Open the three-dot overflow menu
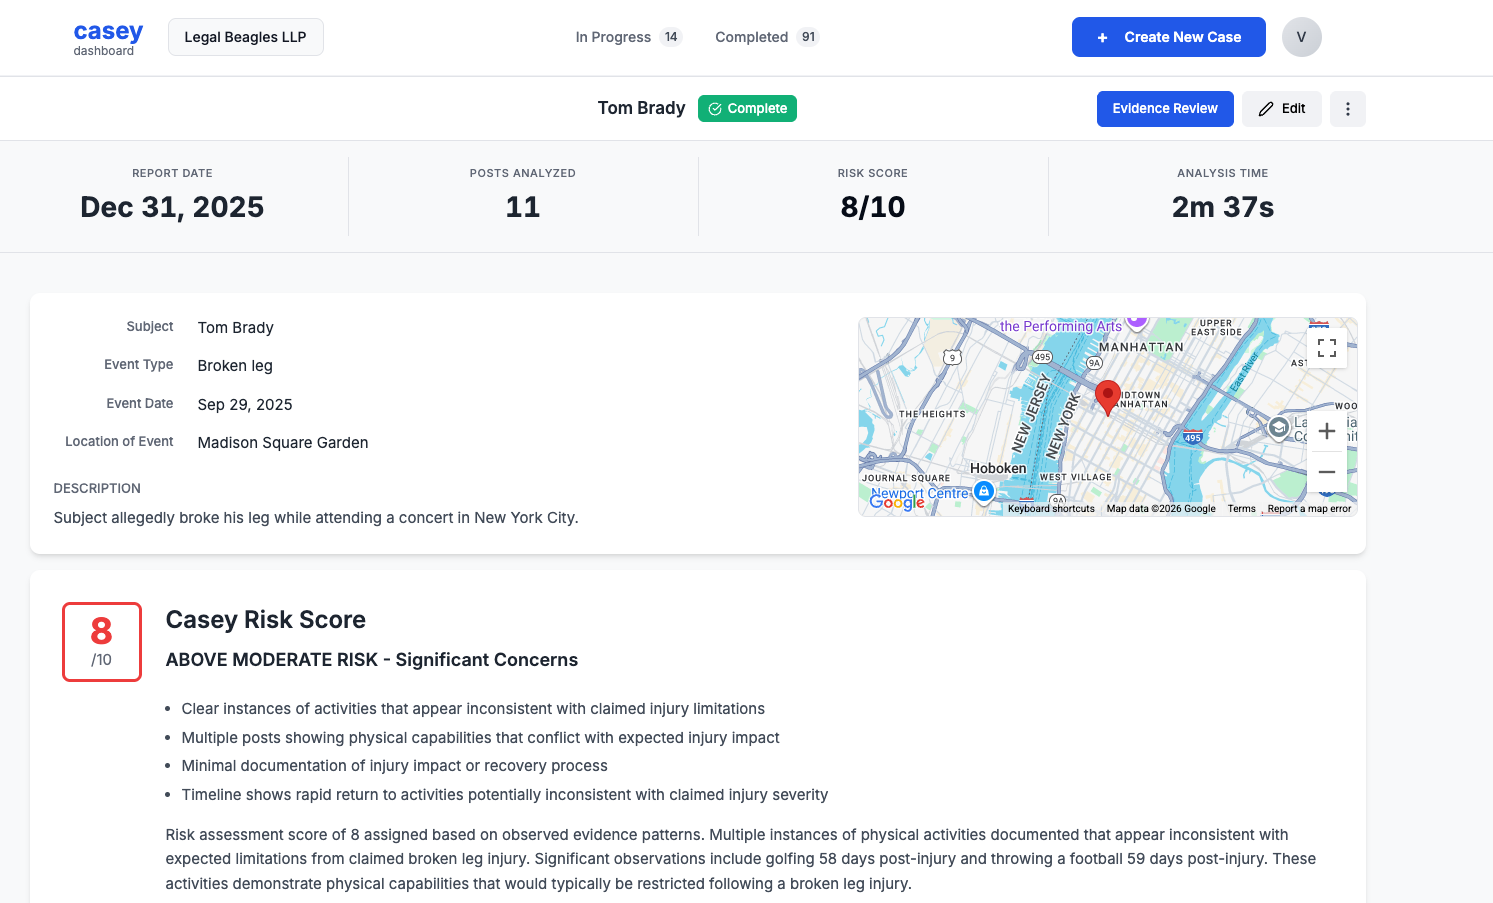The height and width of the screenshot is (903, 1493). (x=1347, y=108)
